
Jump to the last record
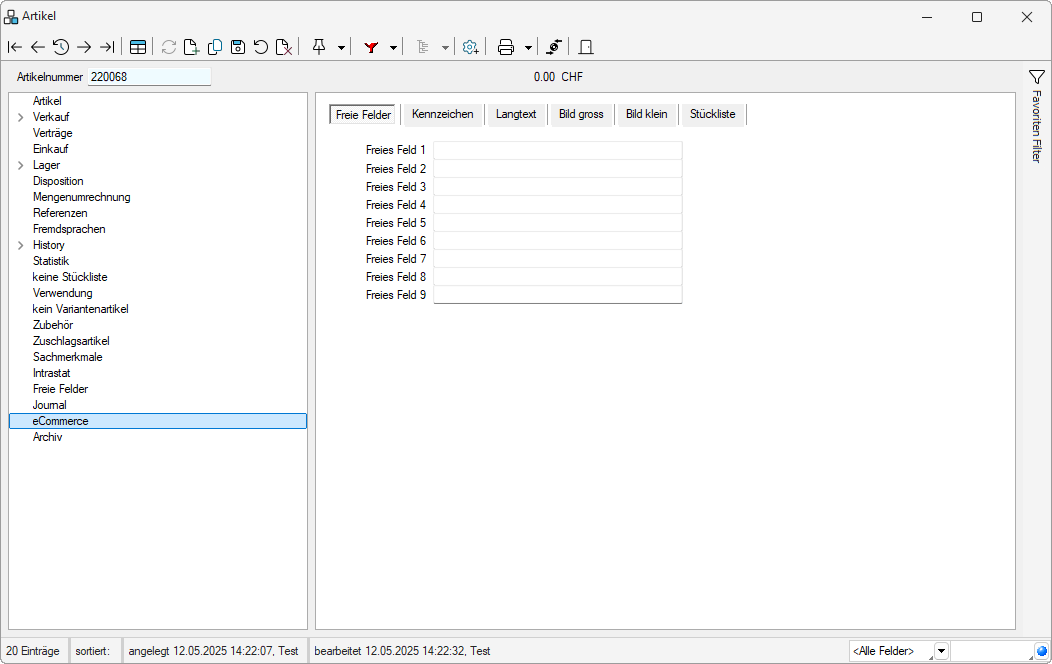pyautogui.click(x=107, y=47)
